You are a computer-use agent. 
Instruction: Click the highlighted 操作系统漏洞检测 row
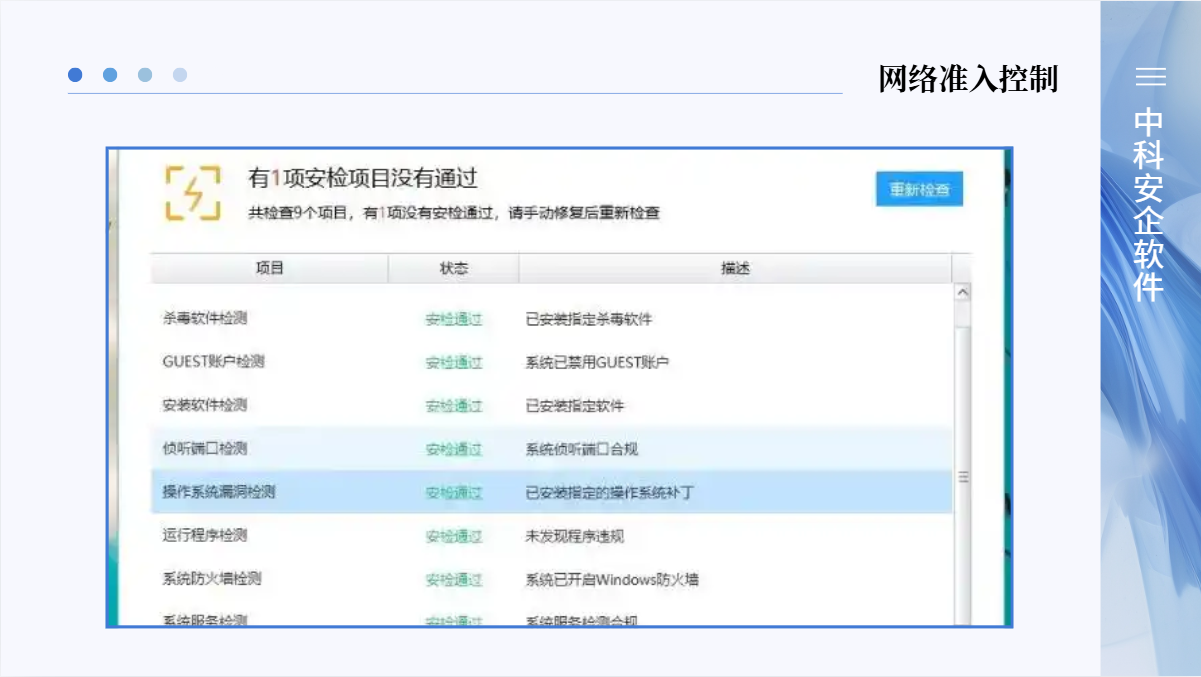pyautogui.click(x=219, y=492)
